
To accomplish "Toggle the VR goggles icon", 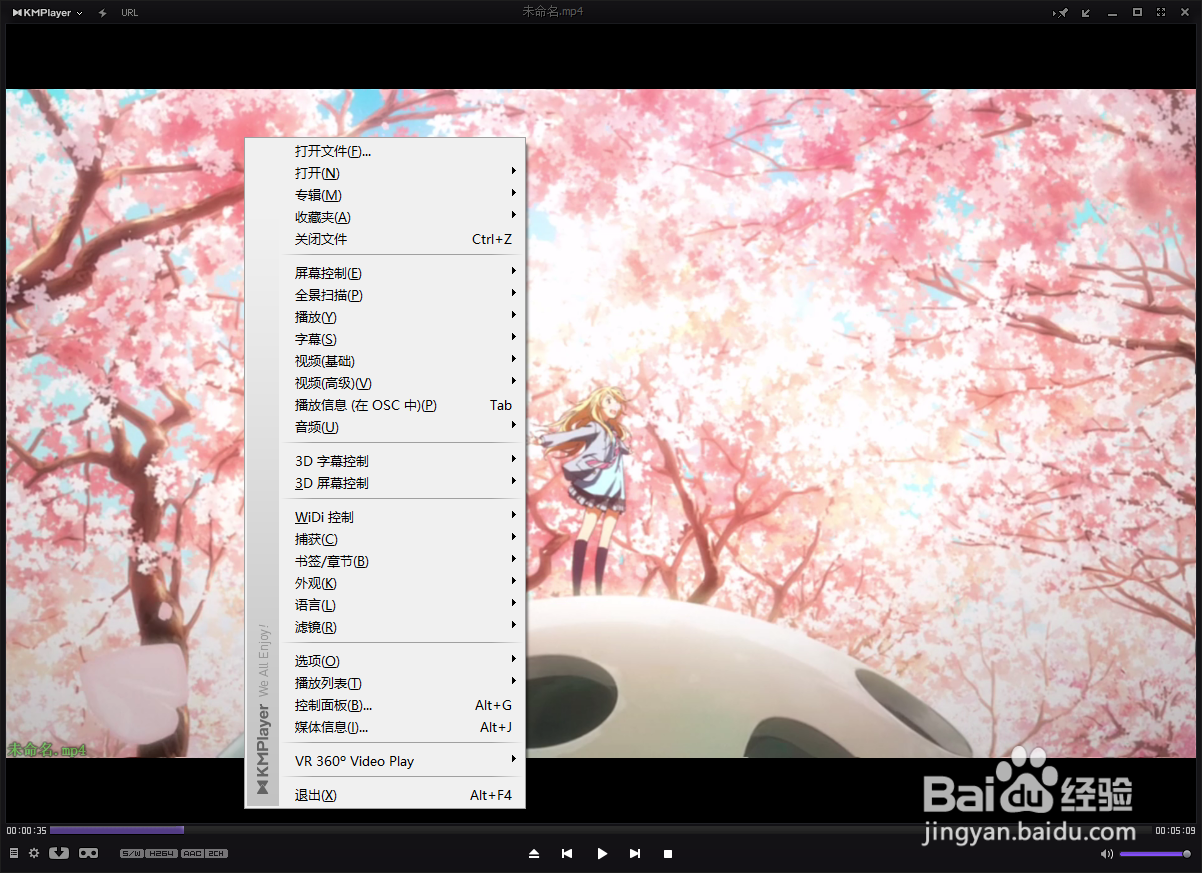I will click(89, 853).
